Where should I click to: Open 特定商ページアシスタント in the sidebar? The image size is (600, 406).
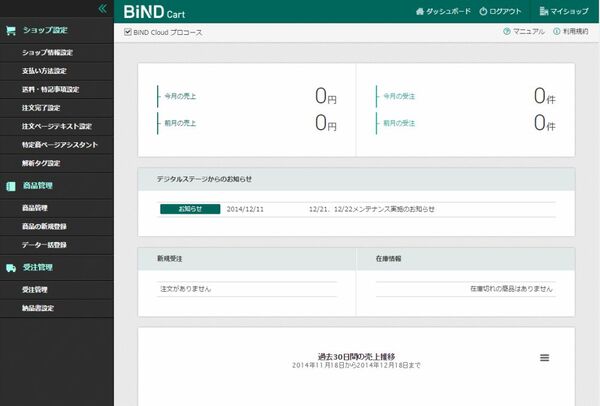tap(60, 145)
